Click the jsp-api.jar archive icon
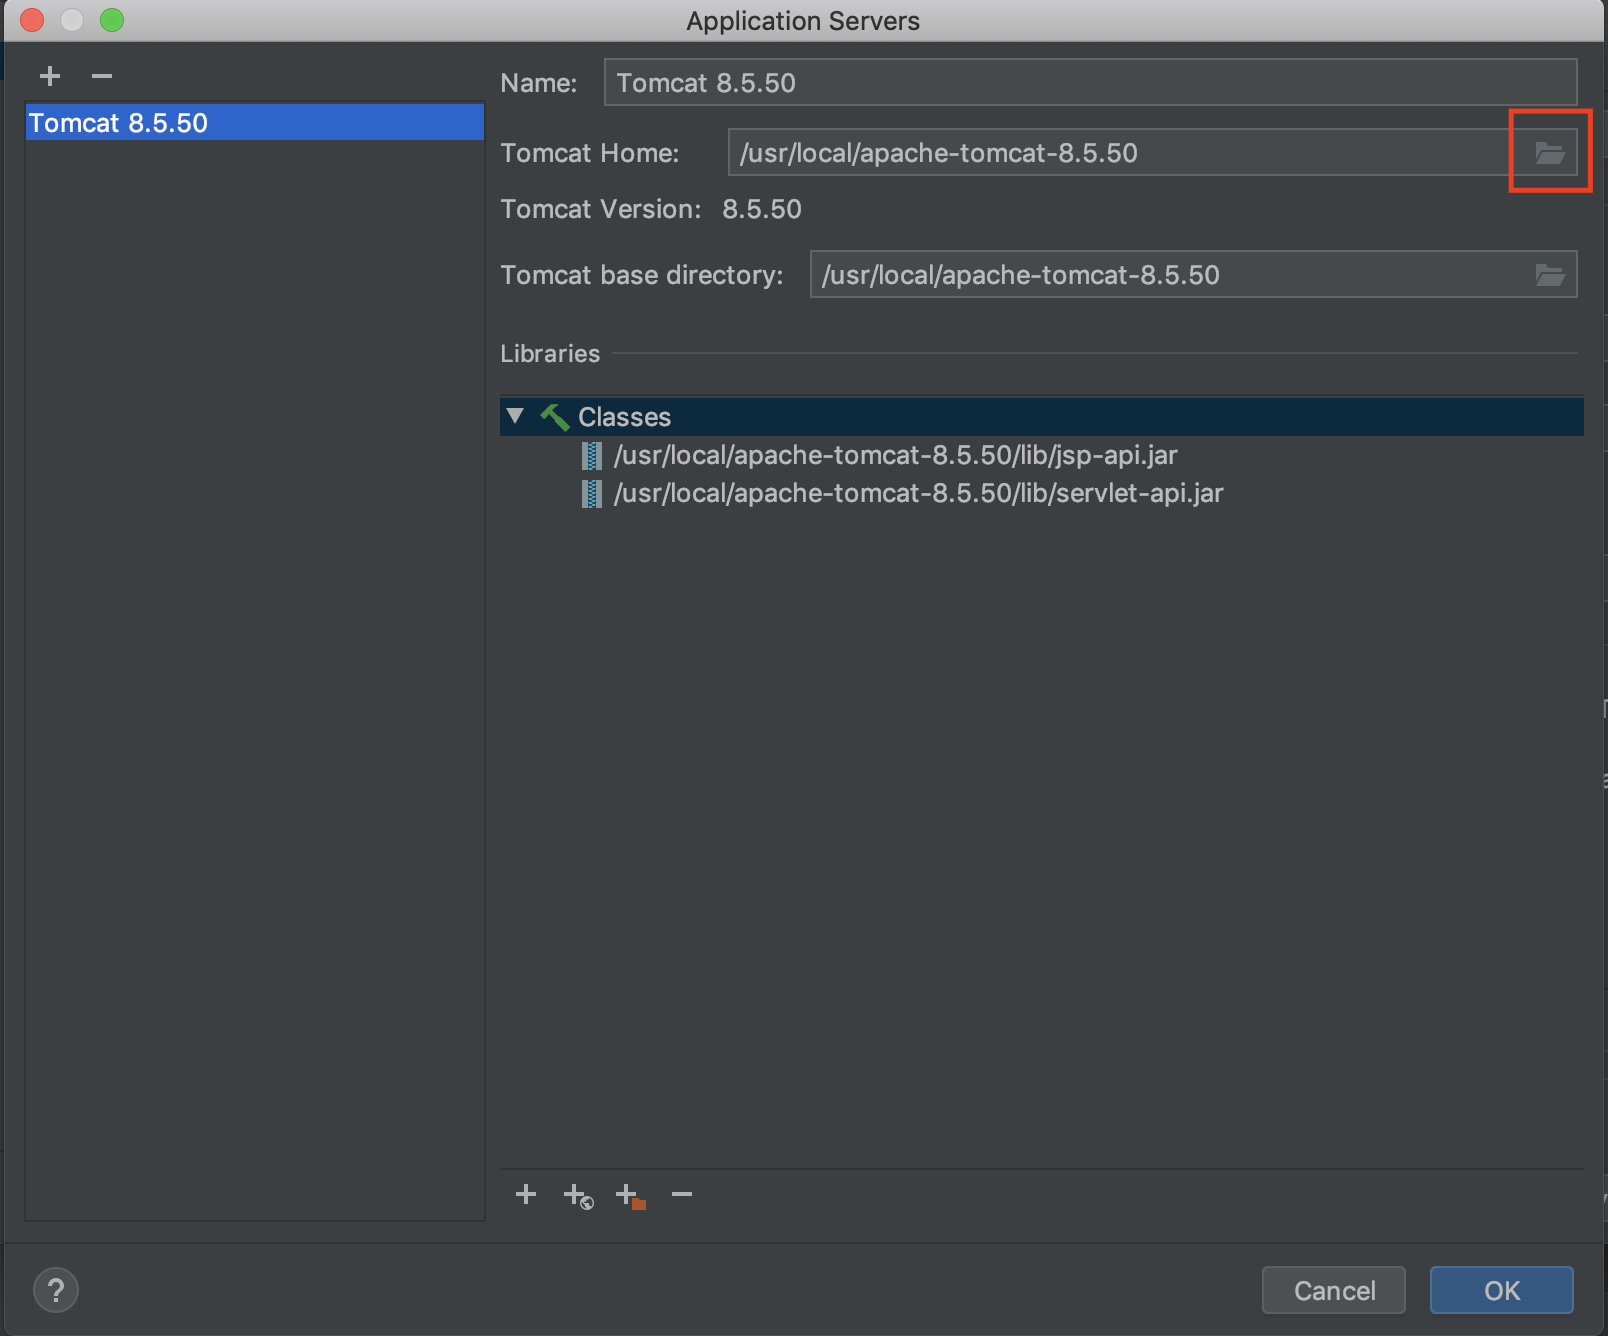The image size is (1608, 1336). click(592, 456)
